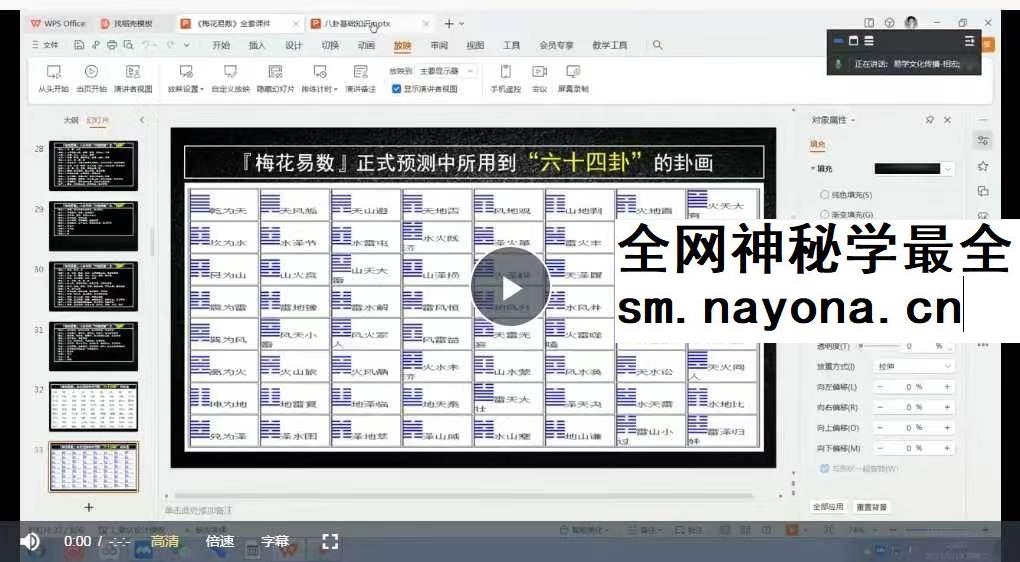Viewport: 1020px width, 562px height.
Task: Toggle fullscreen in the video player
Action: (330, 541)
